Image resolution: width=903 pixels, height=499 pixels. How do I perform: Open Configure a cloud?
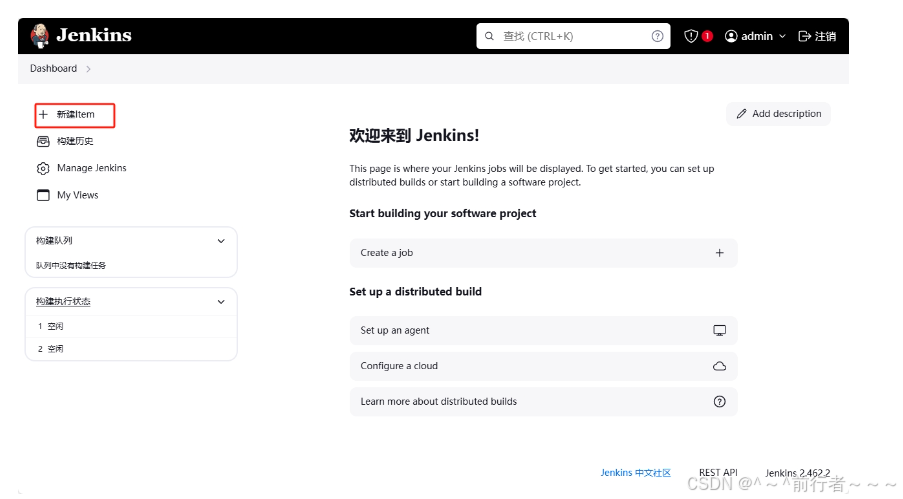pos(543,366)
